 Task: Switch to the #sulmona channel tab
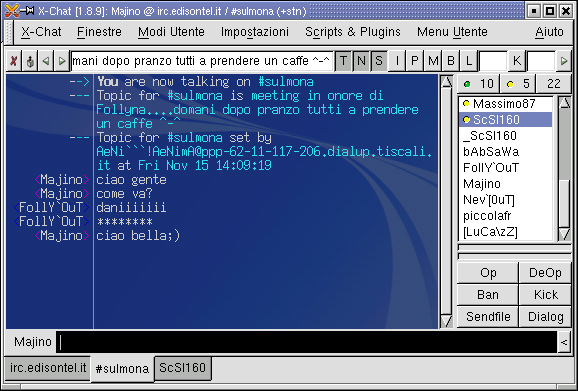point(122,369)
